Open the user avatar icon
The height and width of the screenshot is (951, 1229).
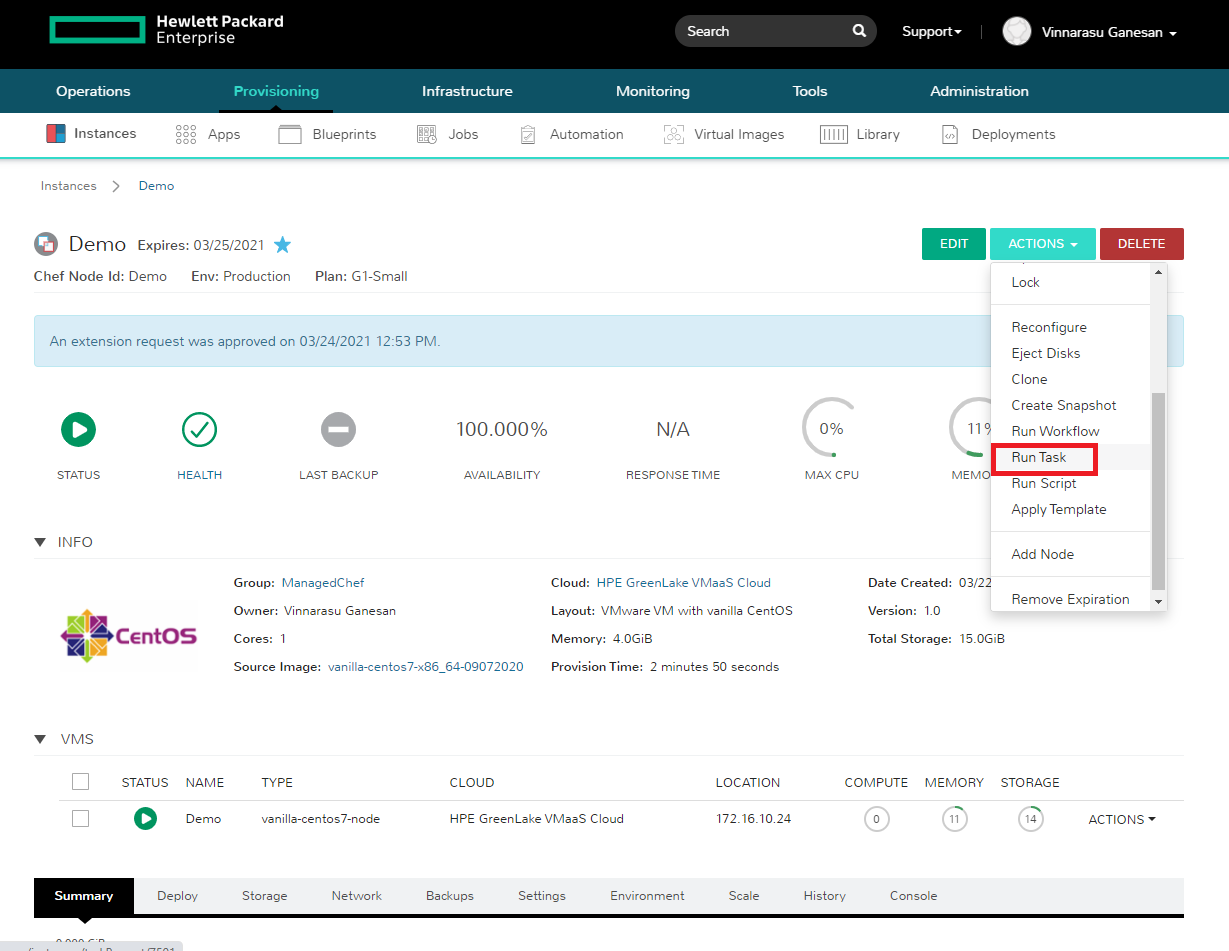pos(1016,32)
